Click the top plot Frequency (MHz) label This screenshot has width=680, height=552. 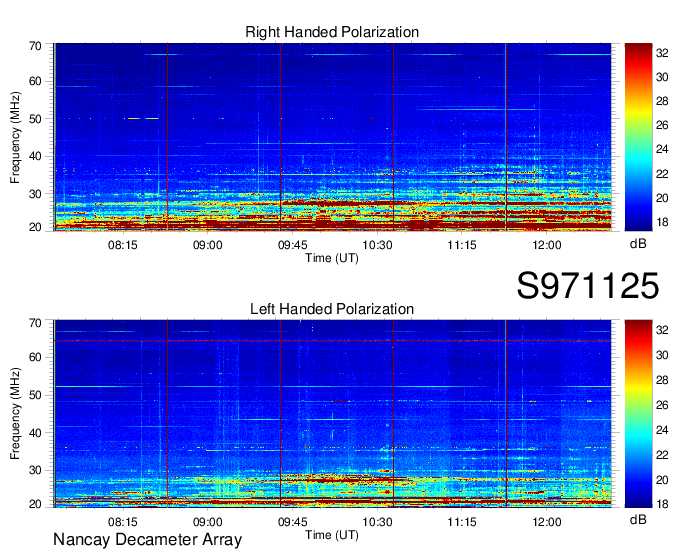pos(15,137)
